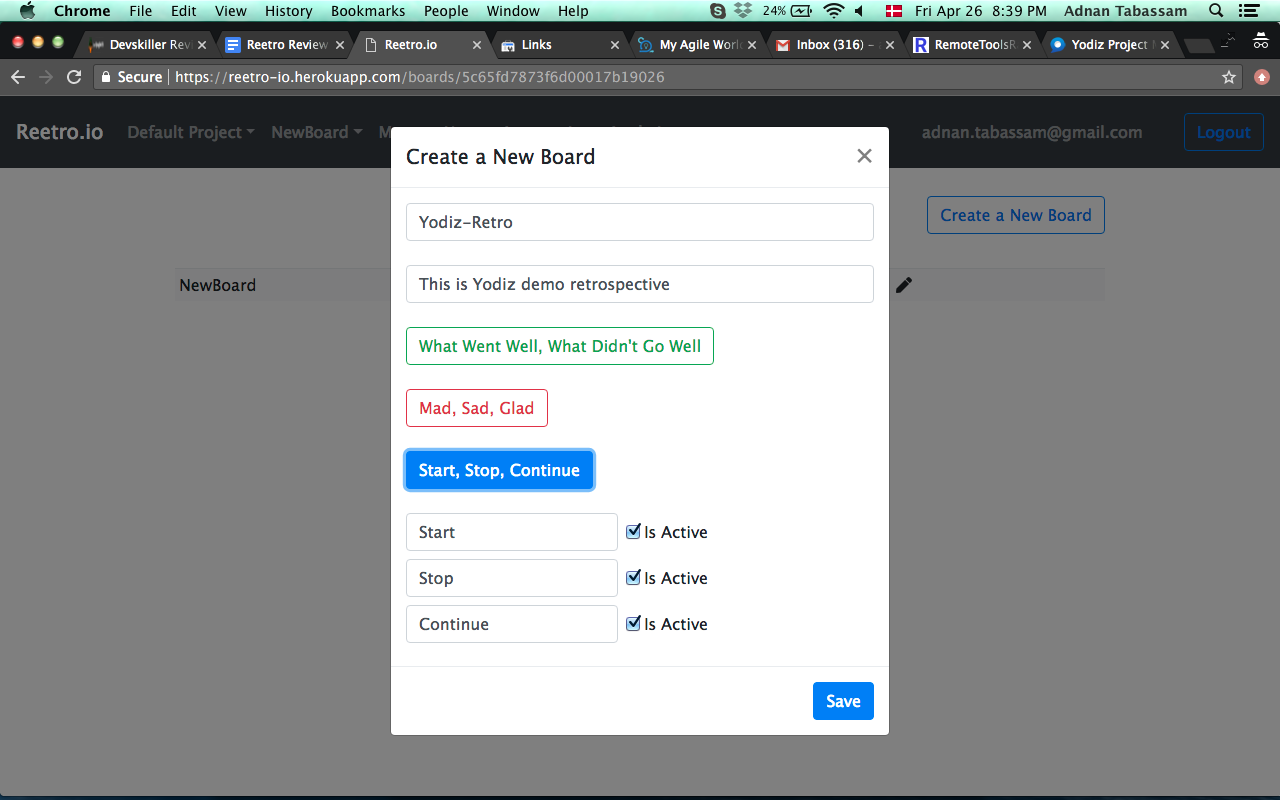Open the Bookmarks menu
The width and height of the screenshot is (1280, 800).
[x=368, y=11]
